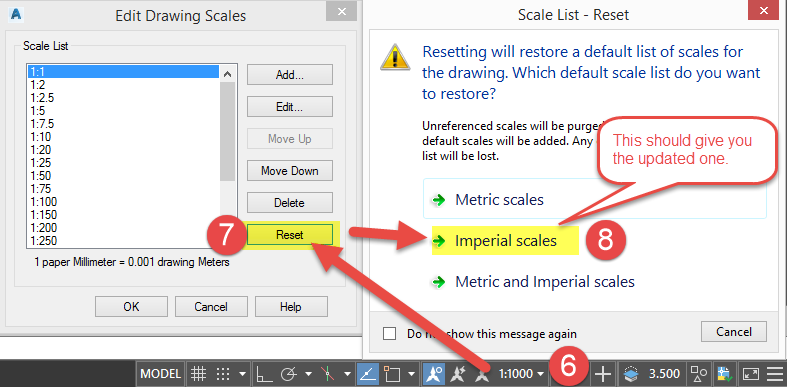This screenshot has width=787, height=387.
Task: Click the 3.500 elevation value
Action: pyautogui.click(x=664, y=373)
